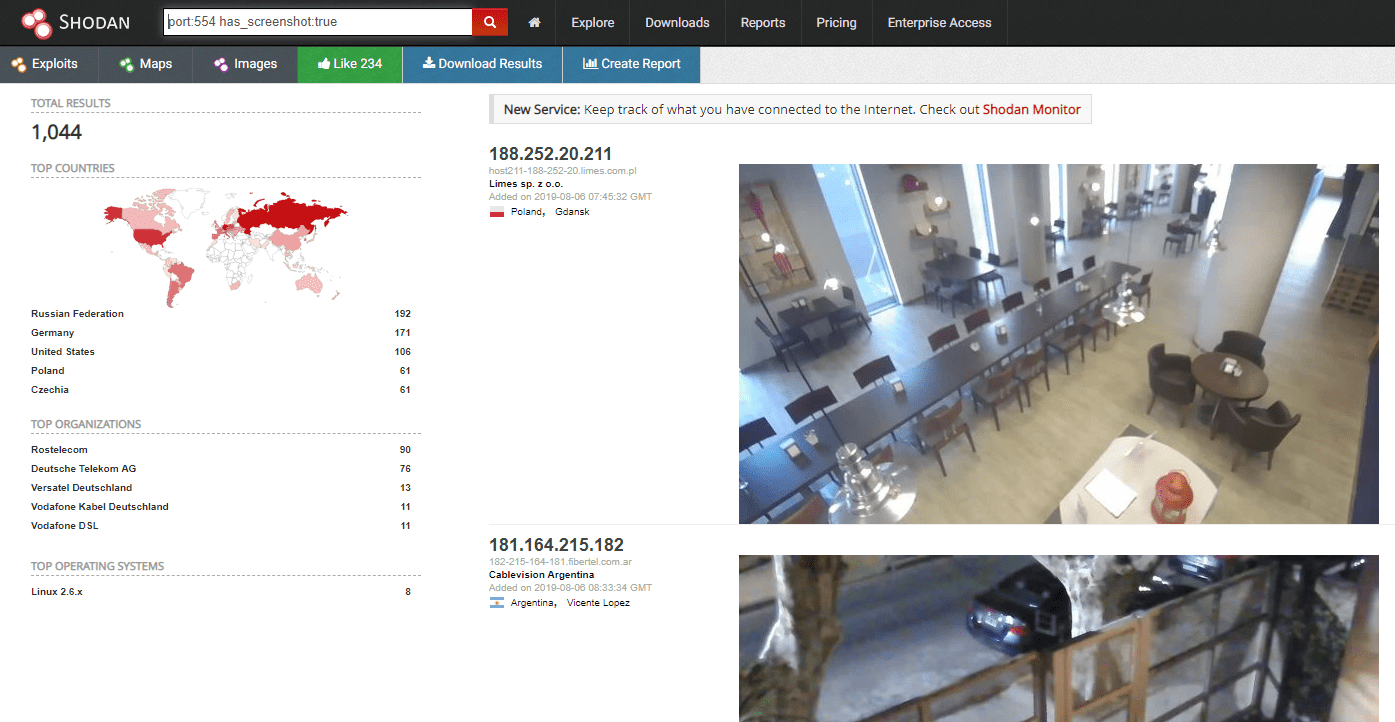Click Limes sp. z o.o. organization
1395x722 pixels.
pyautogui.click(x=526, y=184)
